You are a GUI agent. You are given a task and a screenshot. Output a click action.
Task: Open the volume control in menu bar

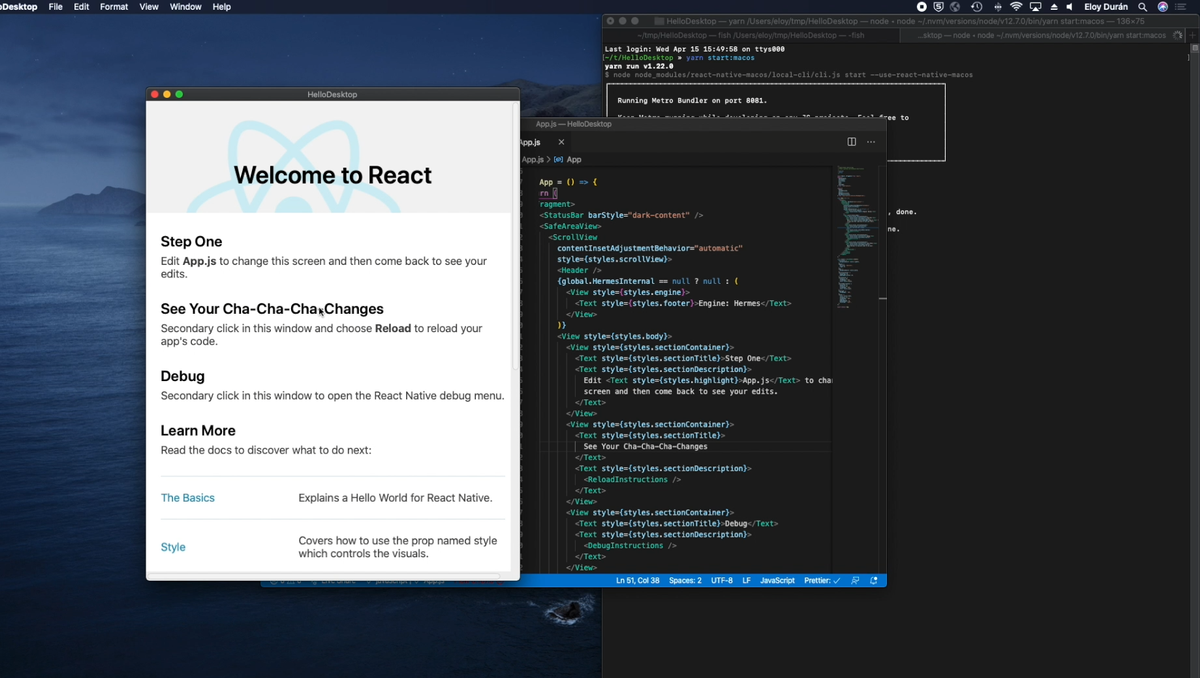click(x=1071, y=6)
